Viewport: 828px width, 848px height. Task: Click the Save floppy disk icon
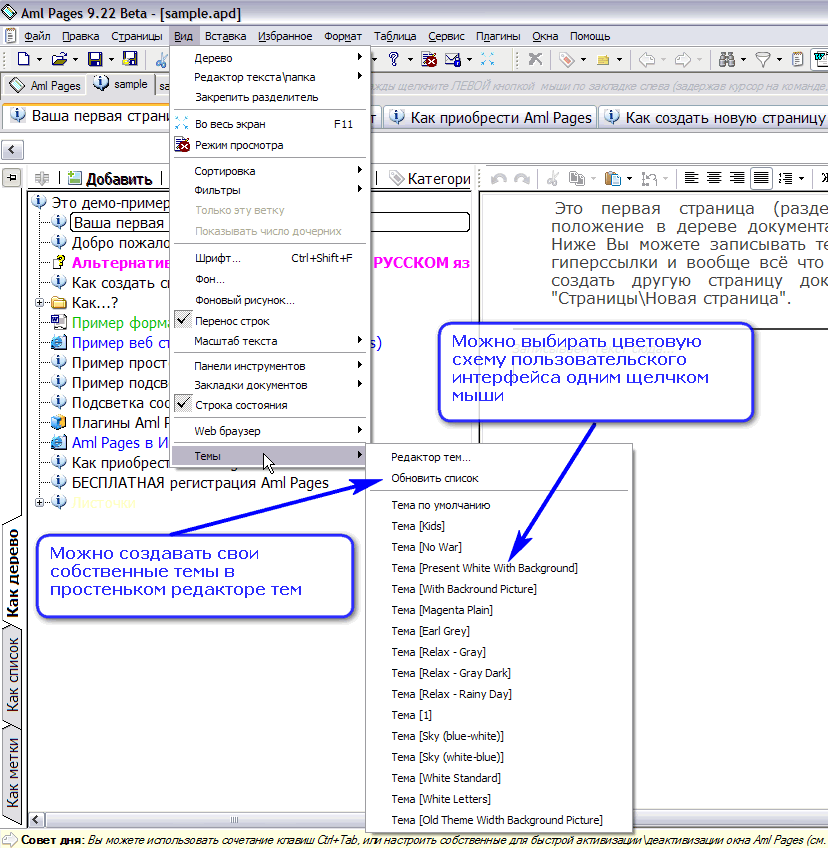(95, 59)
